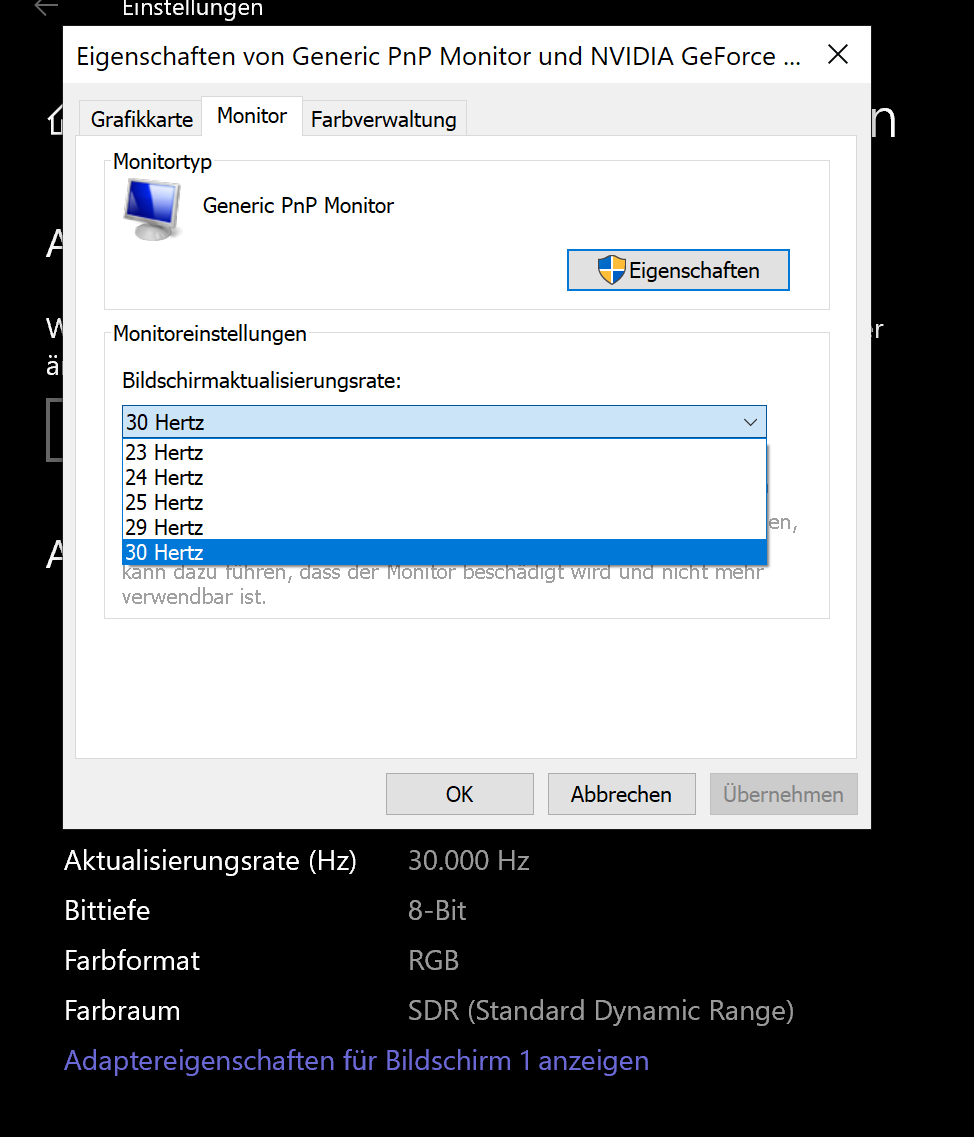
Task: Cancel the dialog with Abbrechen
Action: tap(621, 793)
